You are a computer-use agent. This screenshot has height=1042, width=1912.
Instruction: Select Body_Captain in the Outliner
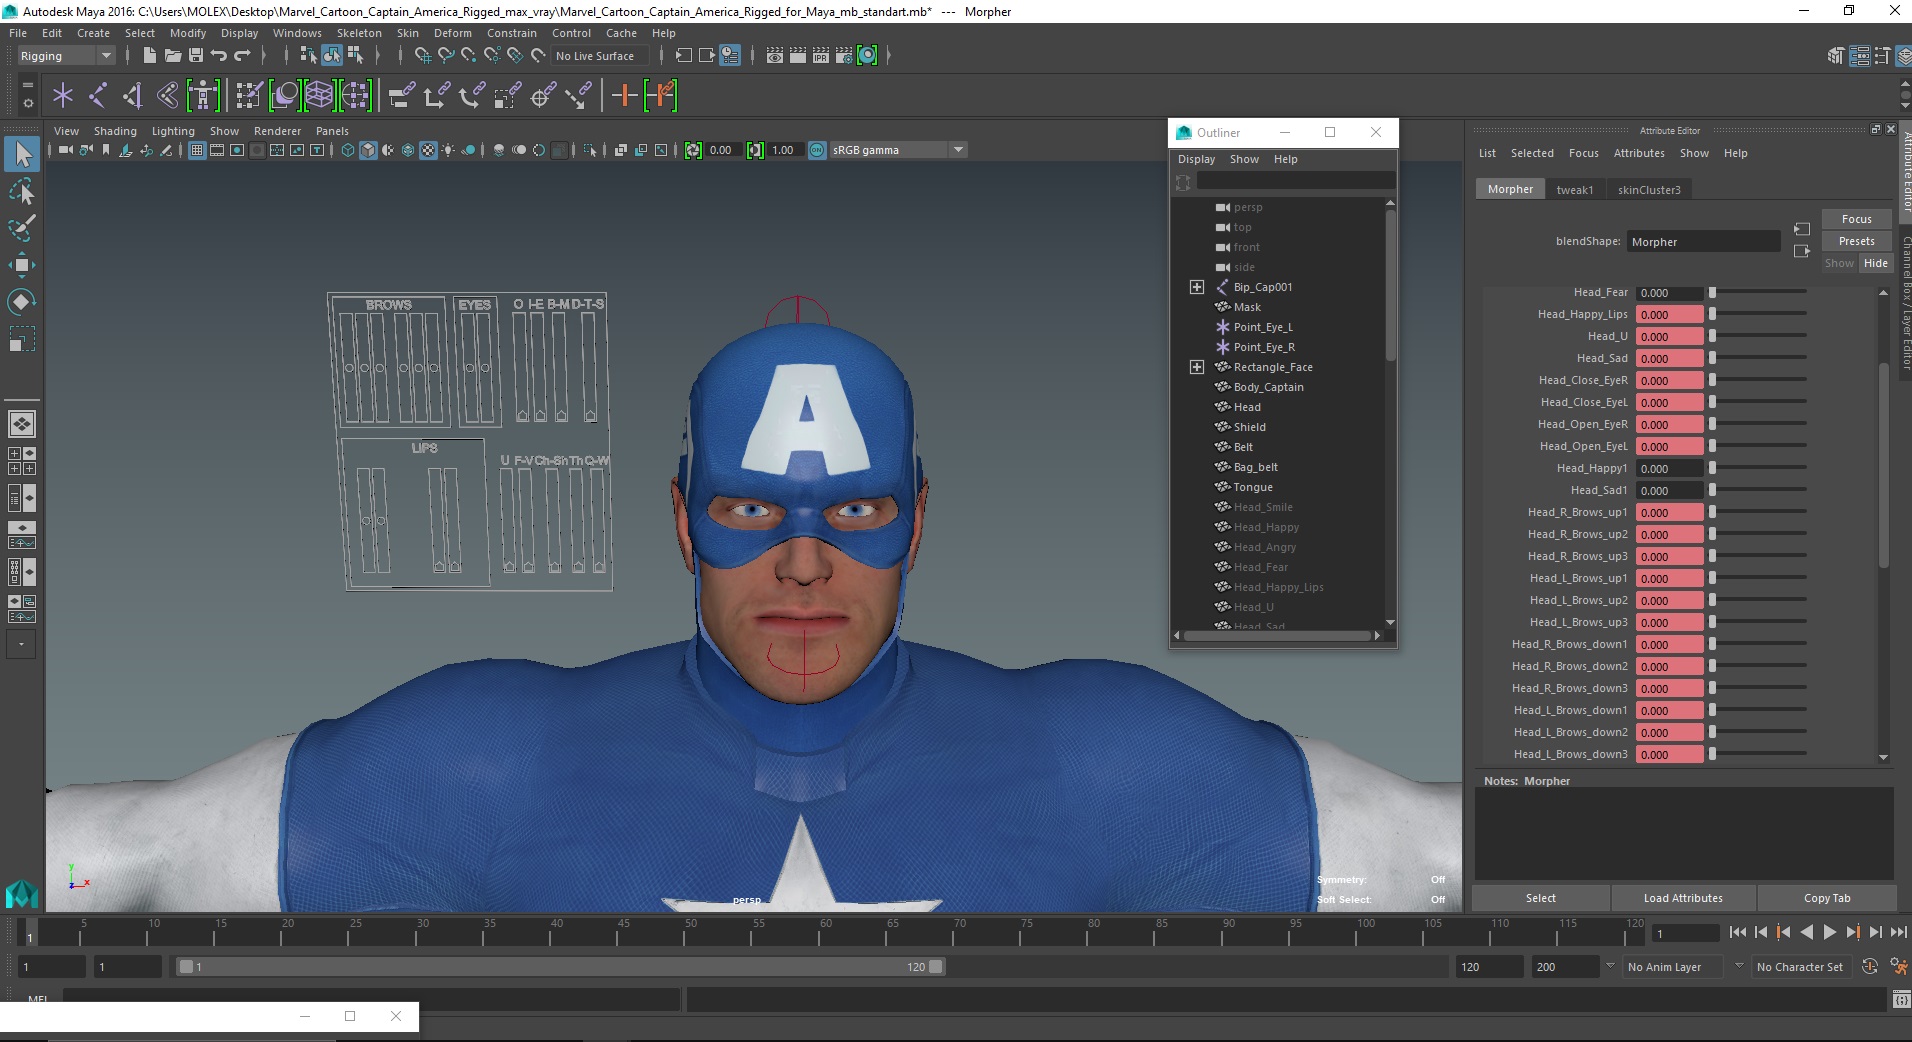click(x=1268, y=387)
